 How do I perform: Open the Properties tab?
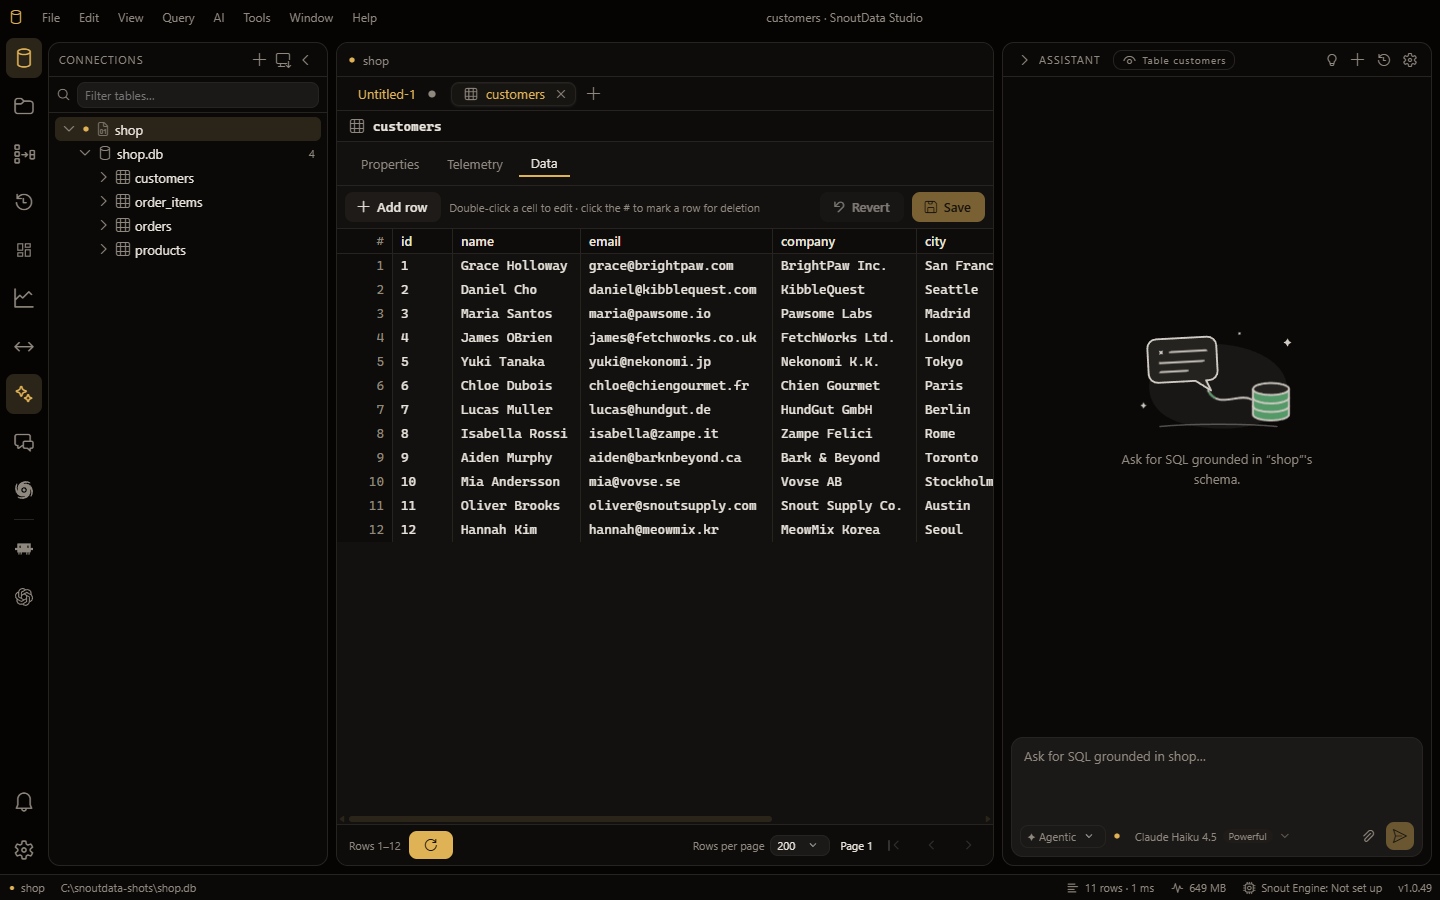pyautogui.click(x=390, y=164)
